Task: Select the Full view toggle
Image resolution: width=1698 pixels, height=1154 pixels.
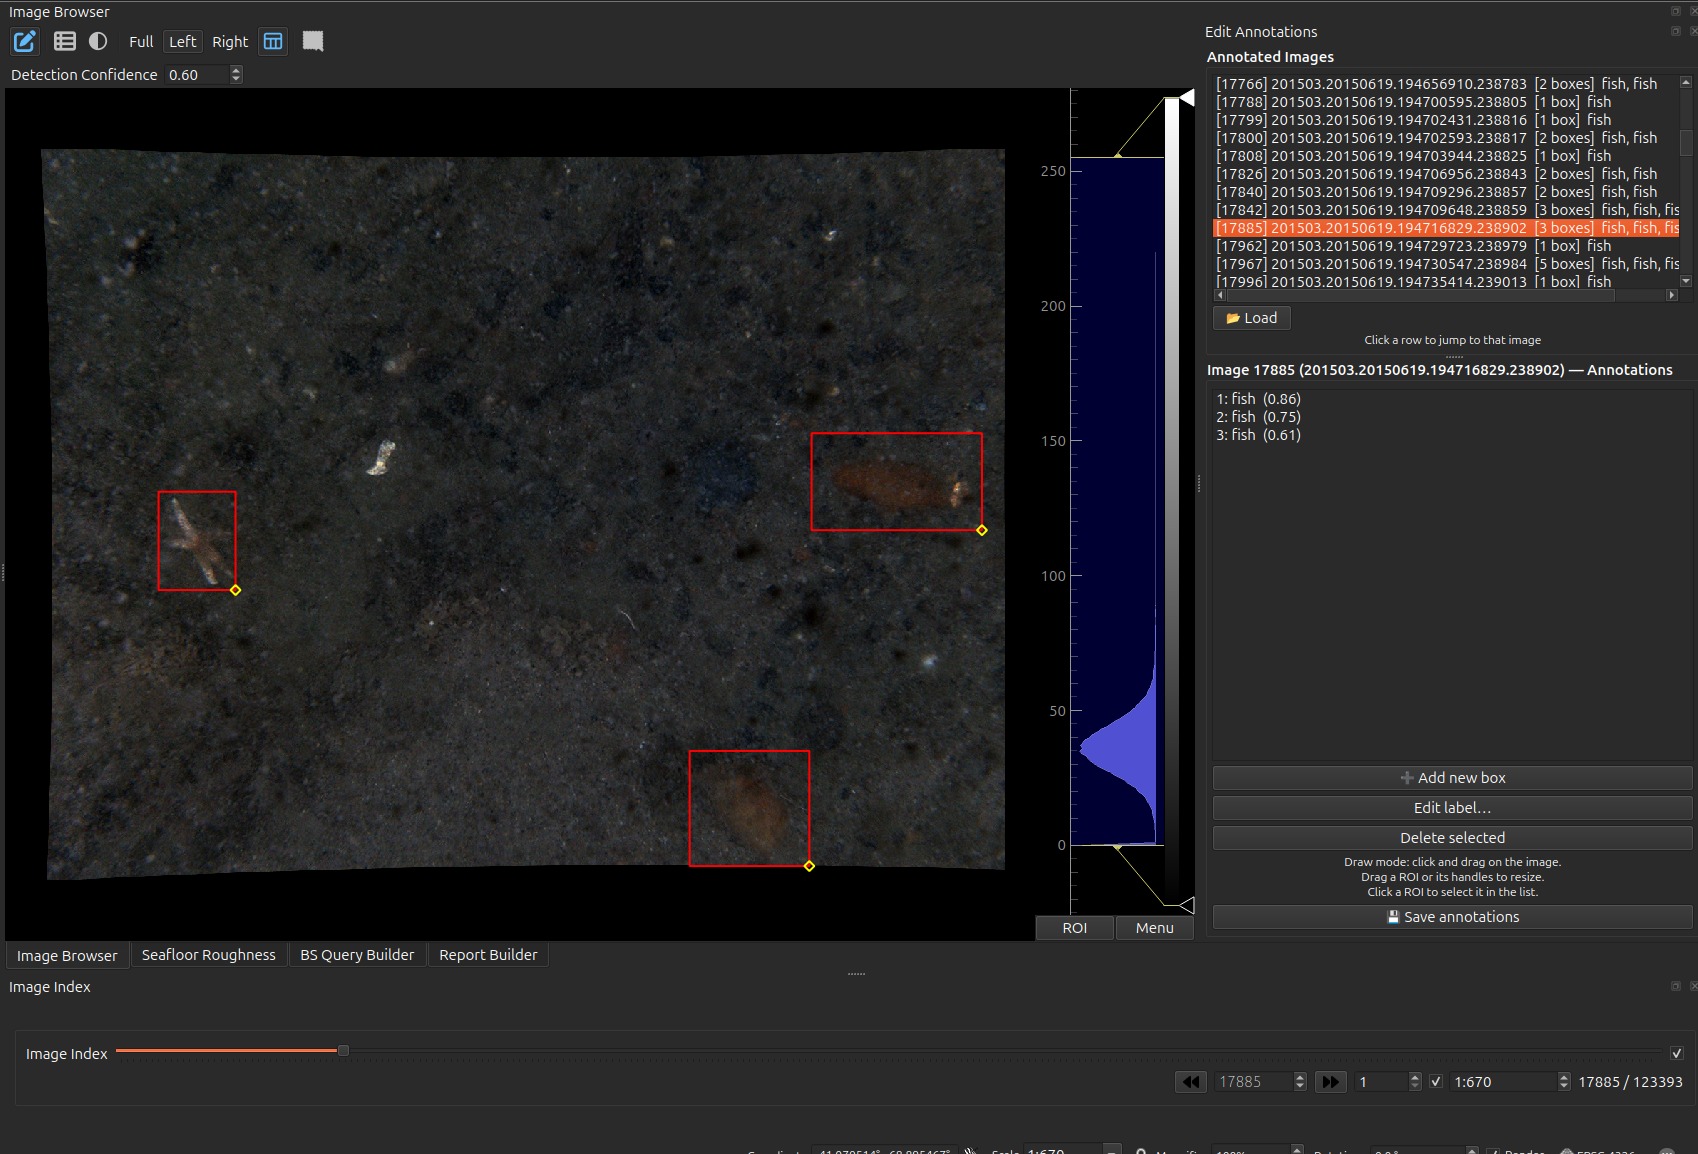Action: click(x=141, y=41)
